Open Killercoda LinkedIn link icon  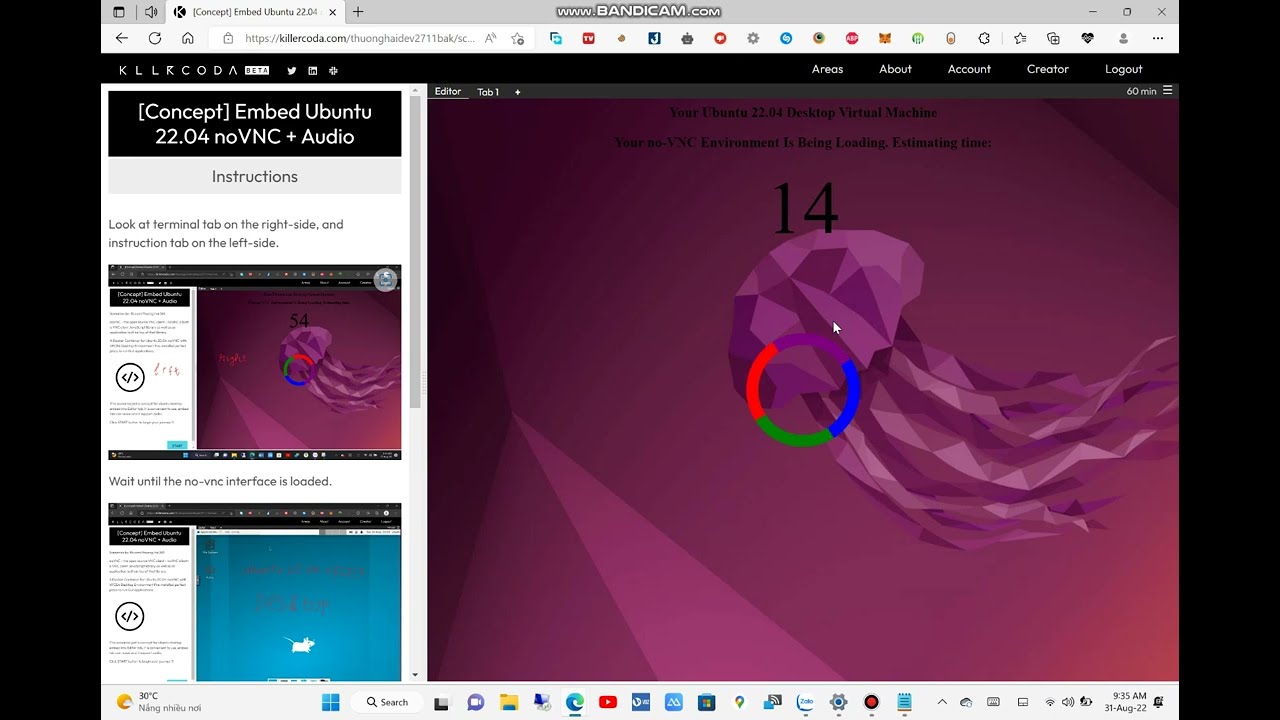click(313, 71)
